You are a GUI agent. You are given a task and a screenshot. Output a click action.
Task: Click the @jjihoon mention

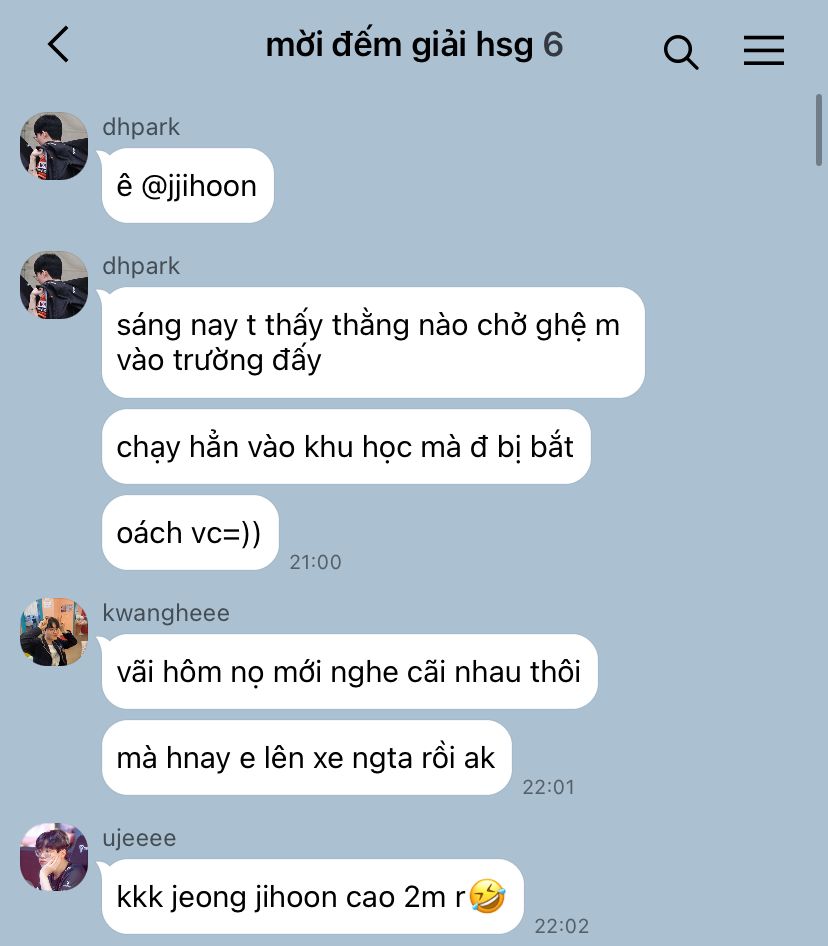tap(199, 186)
